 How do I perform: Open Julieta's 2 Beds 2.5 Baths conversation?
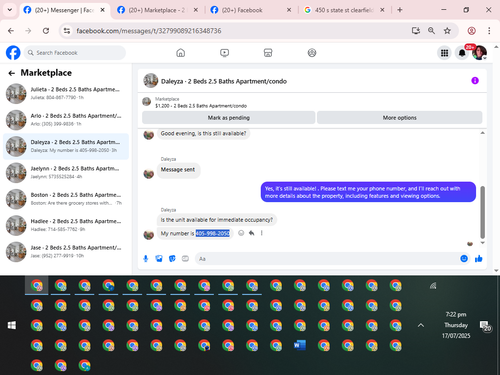pyautogui.click(x=66, y=94)
